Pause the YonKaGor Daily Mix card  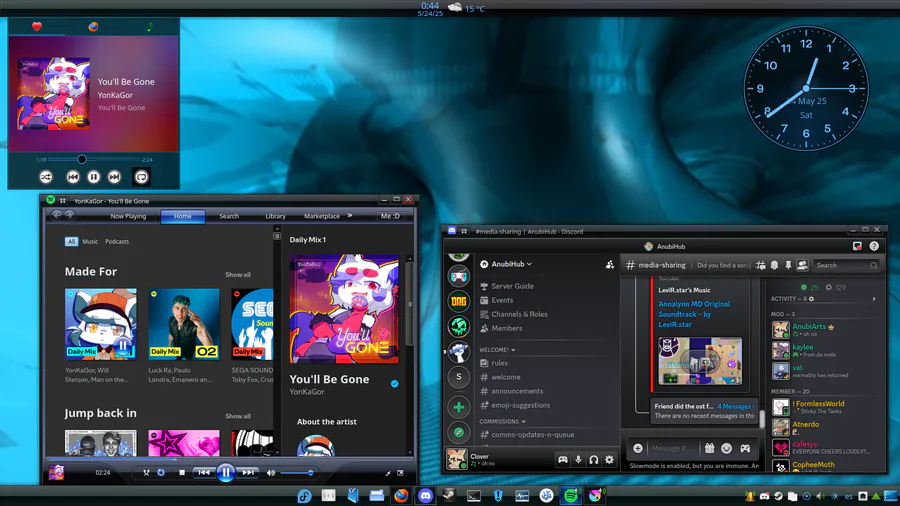[122, 345]
